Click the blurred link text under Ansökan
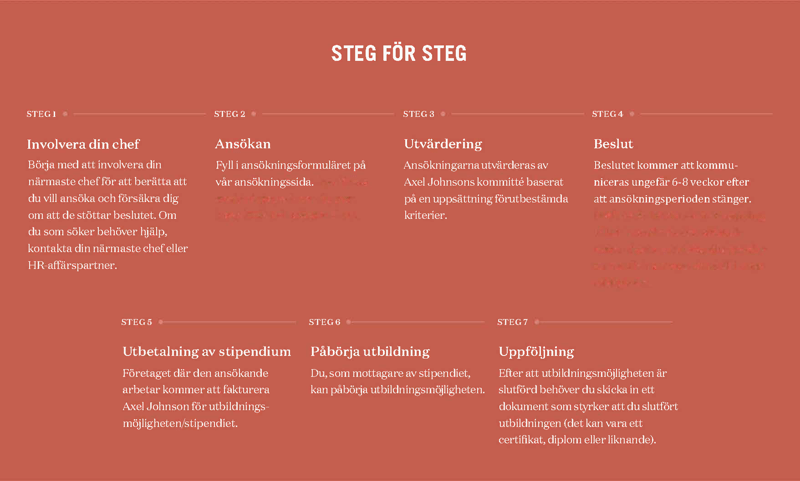 (x=291, y=199)
